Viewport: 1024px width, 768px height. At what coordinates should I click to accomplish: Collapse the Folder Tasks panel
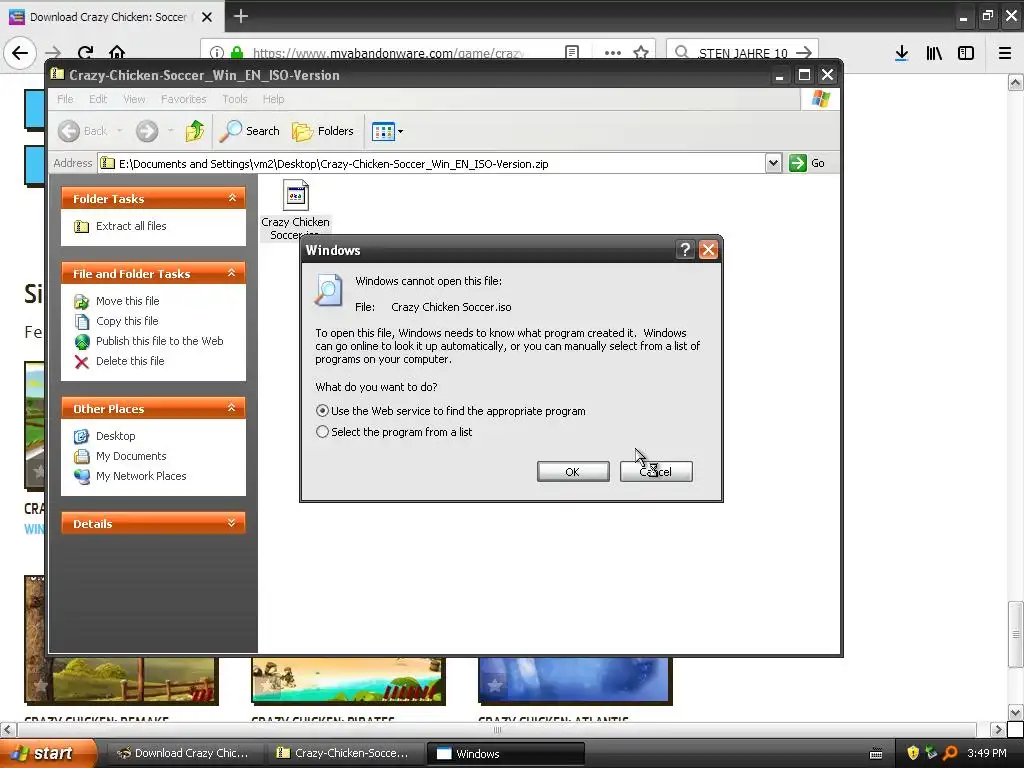point(232,198)
